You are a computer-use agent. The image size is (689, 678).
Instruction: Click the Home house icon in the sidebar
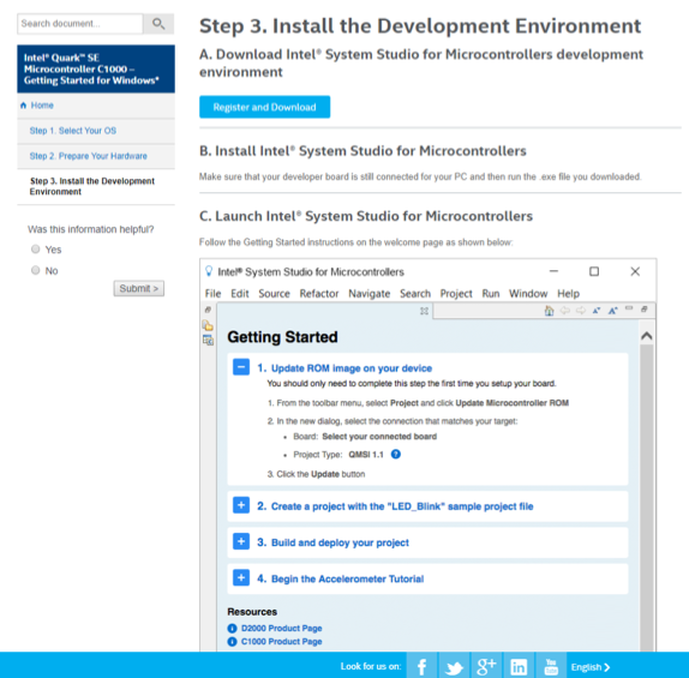[x=23, y=105]
